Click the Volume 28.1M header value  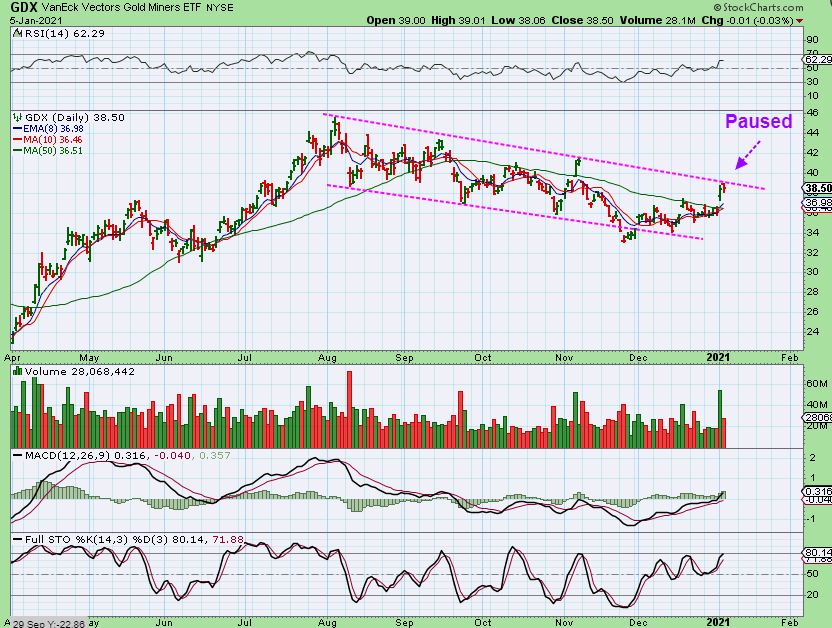[x=657, y=20]
